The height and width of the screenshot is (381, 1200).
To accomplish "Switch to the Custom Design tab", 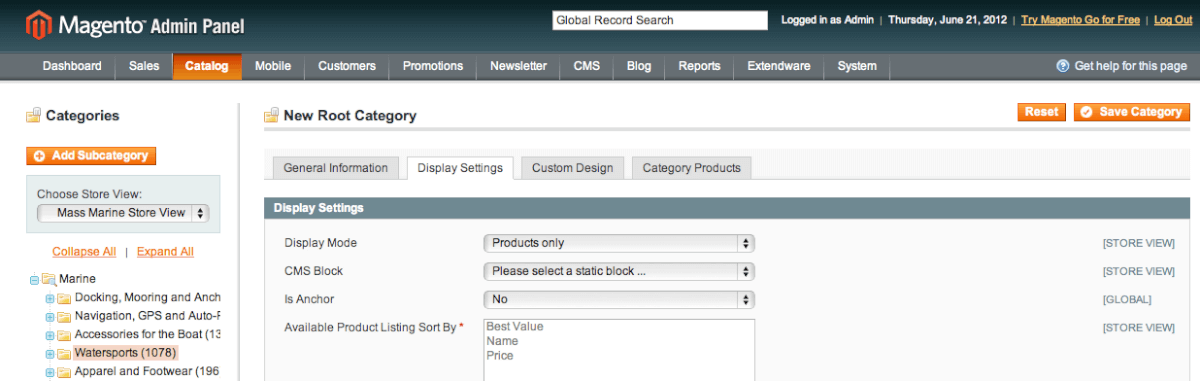I will (573, 168).
